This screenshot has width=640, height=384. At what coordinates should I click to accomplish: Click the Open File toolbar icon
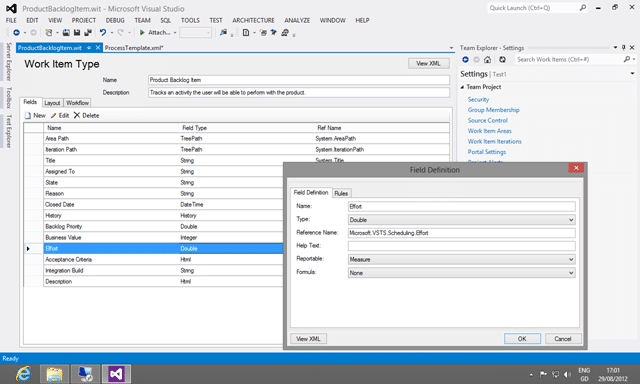pos(66,33)
